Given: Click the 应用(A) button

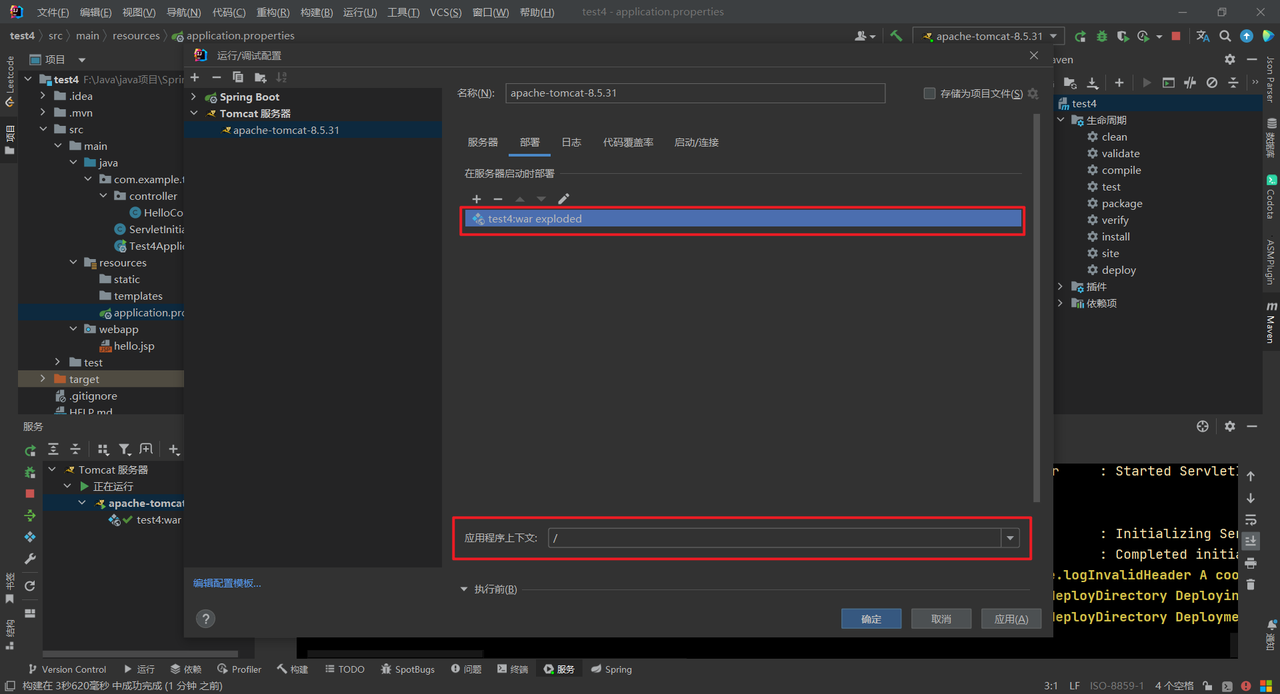Looking at the screenshot, I should pyautogui.click(x=1011, y=619).
